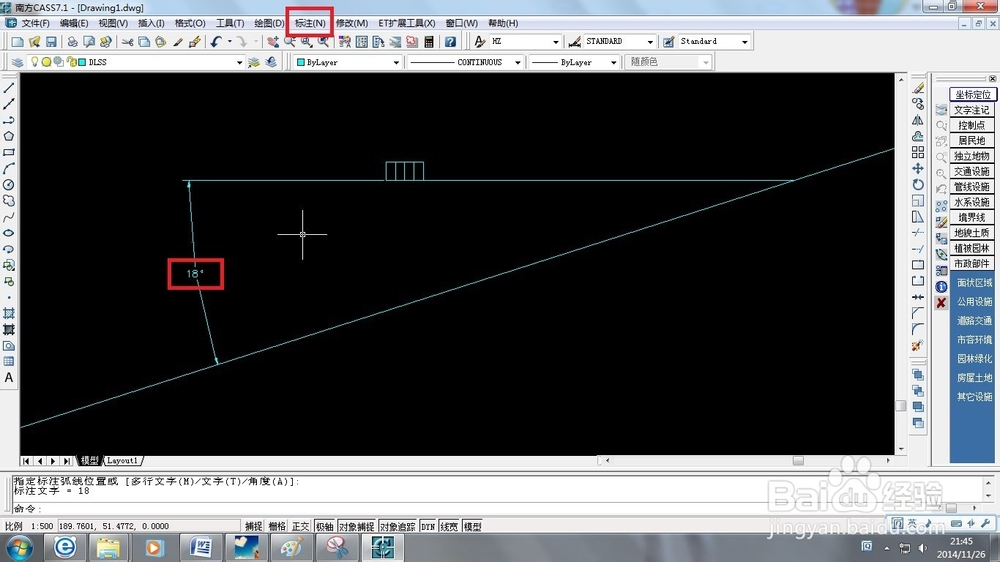Click the 居民地 panel button

pyautogui.click(x=973, y=140)
